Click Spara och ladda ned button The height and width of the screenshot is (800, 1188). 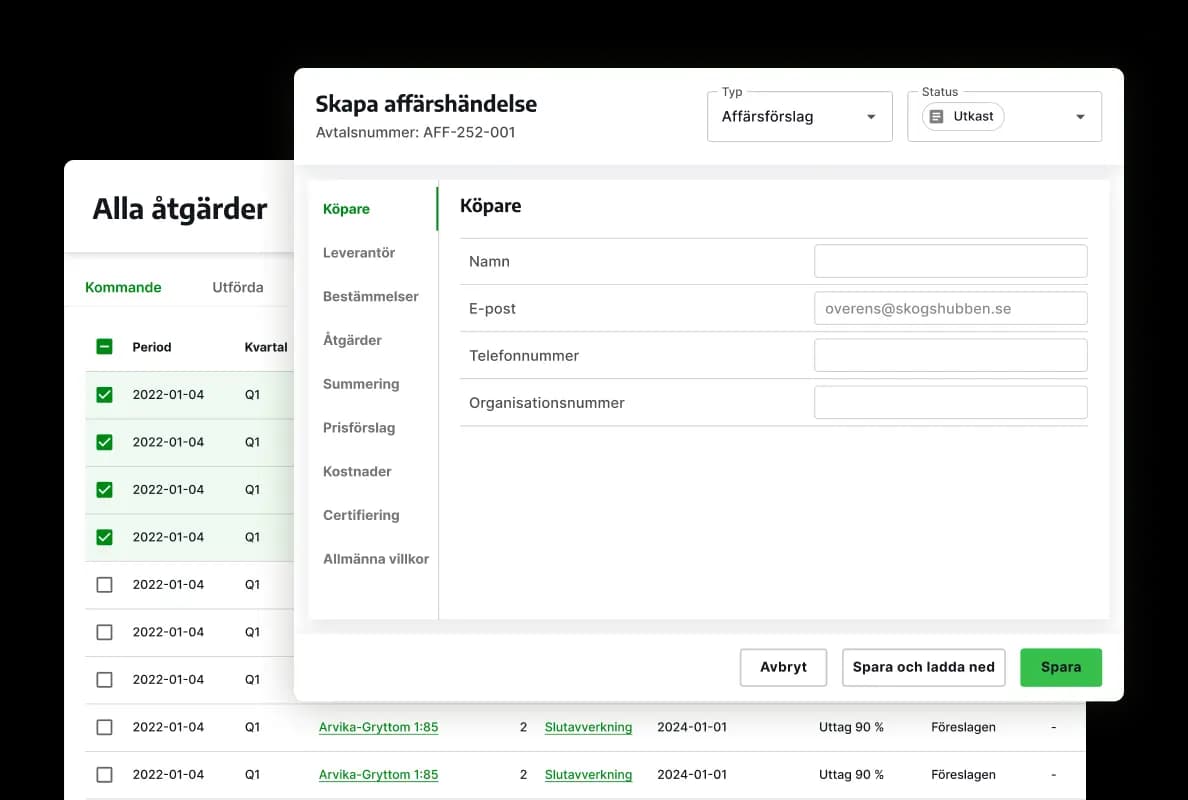[923, 667]
